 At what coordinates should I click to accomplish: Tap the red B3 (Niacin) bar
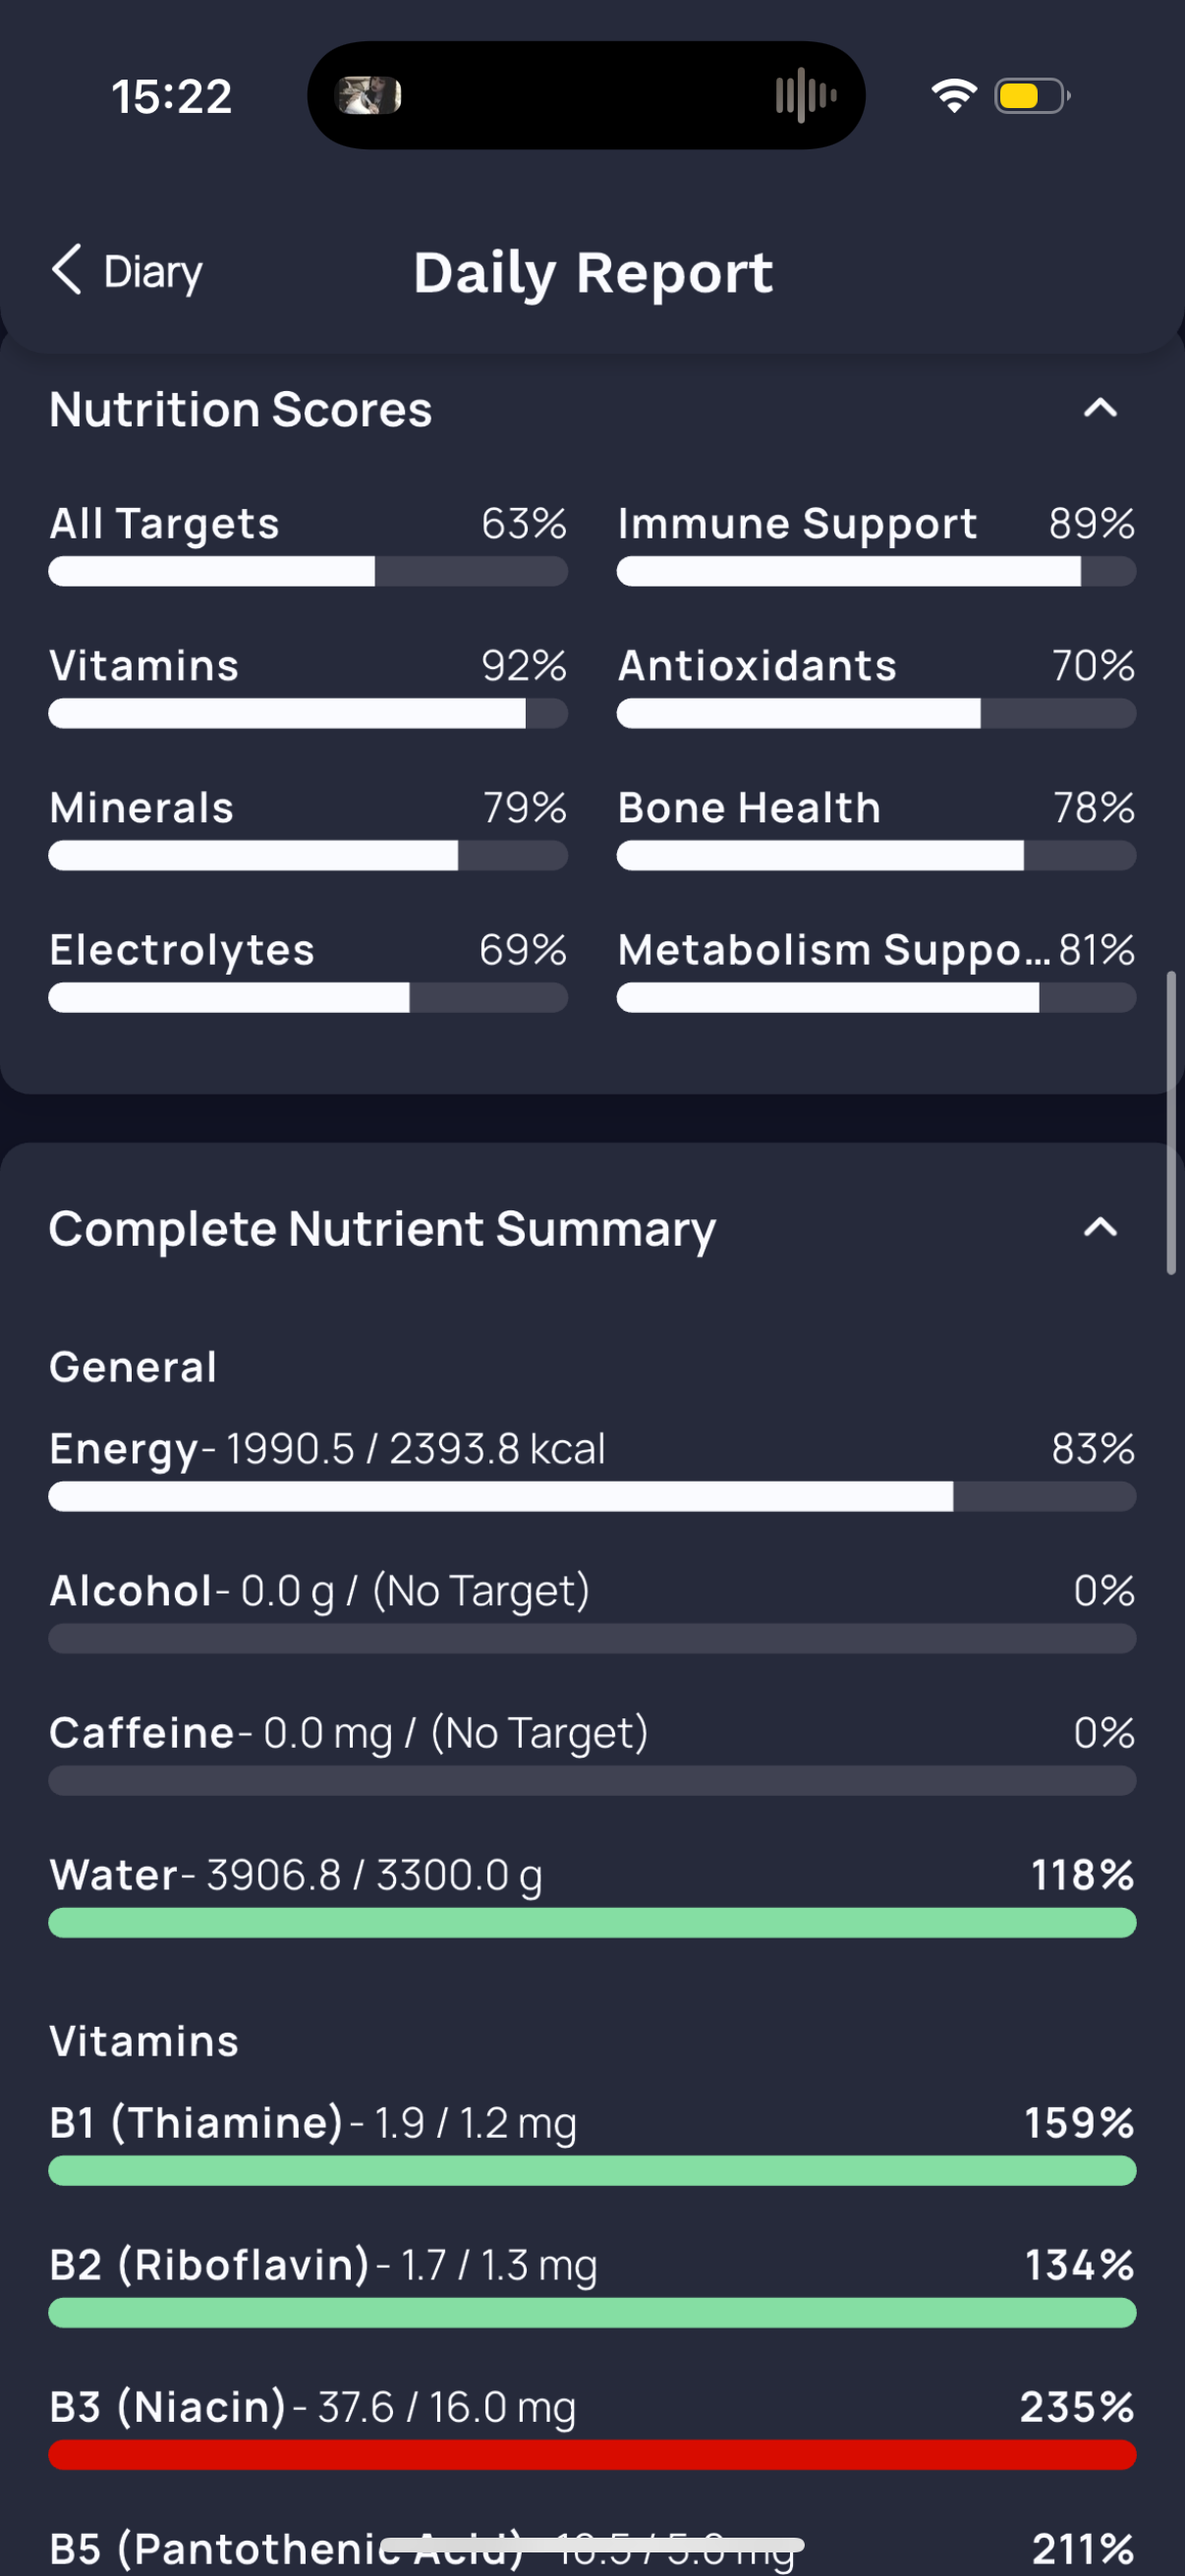click(592, 2455)
